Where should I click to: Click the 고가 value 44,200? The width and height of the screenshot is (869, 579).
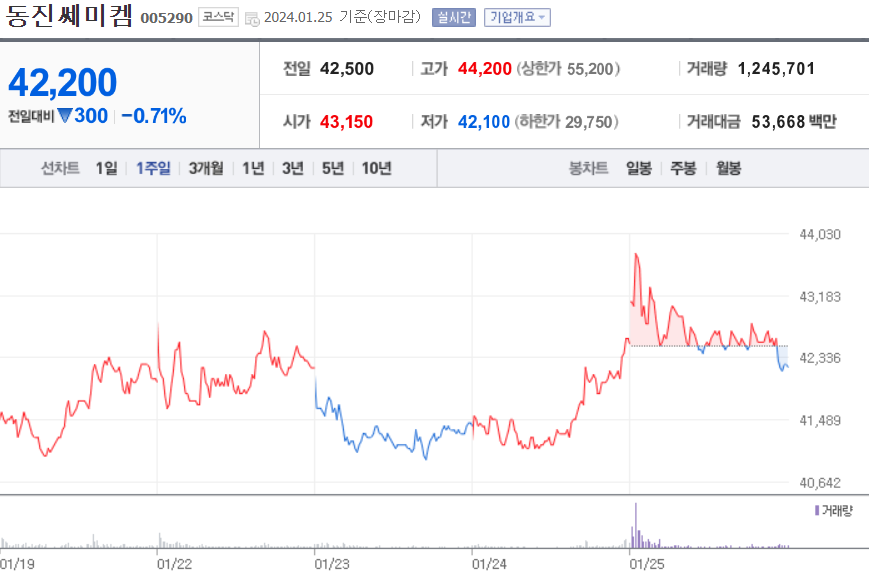click(x=484, y=69)
